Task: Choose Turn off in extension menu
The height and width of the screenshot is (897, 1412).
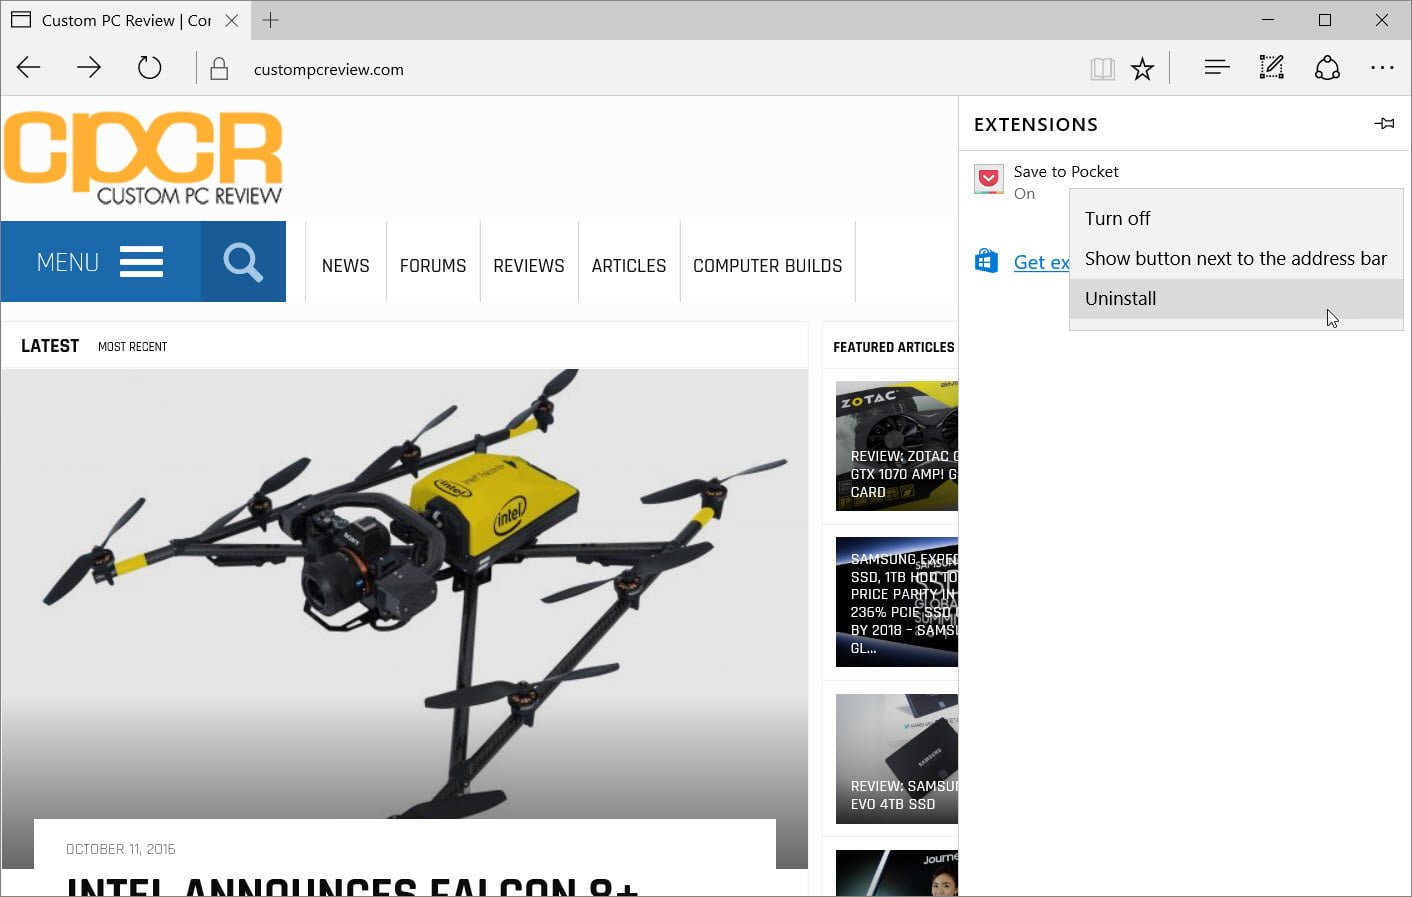Action: pyautogui.click(x=1236, y=218)
